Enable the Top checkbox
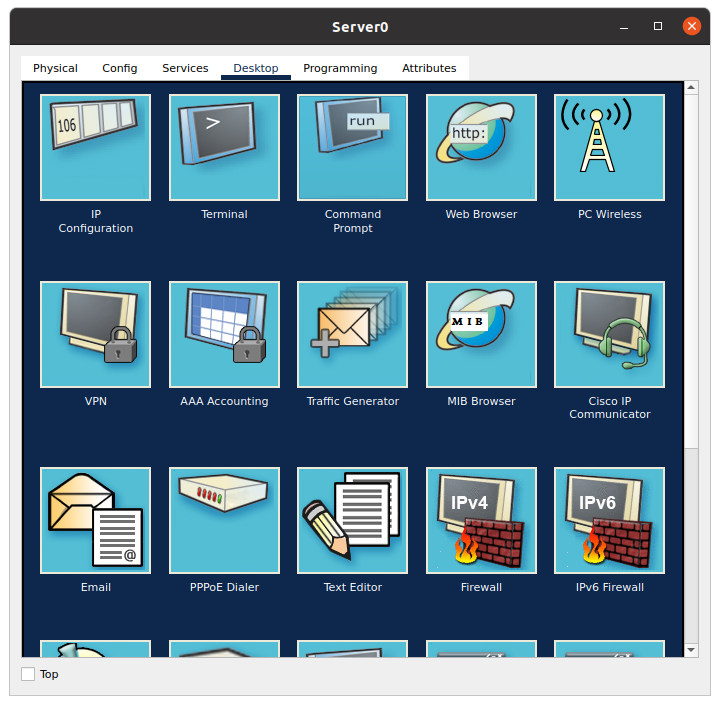720x705 pixels. point(28,674)
